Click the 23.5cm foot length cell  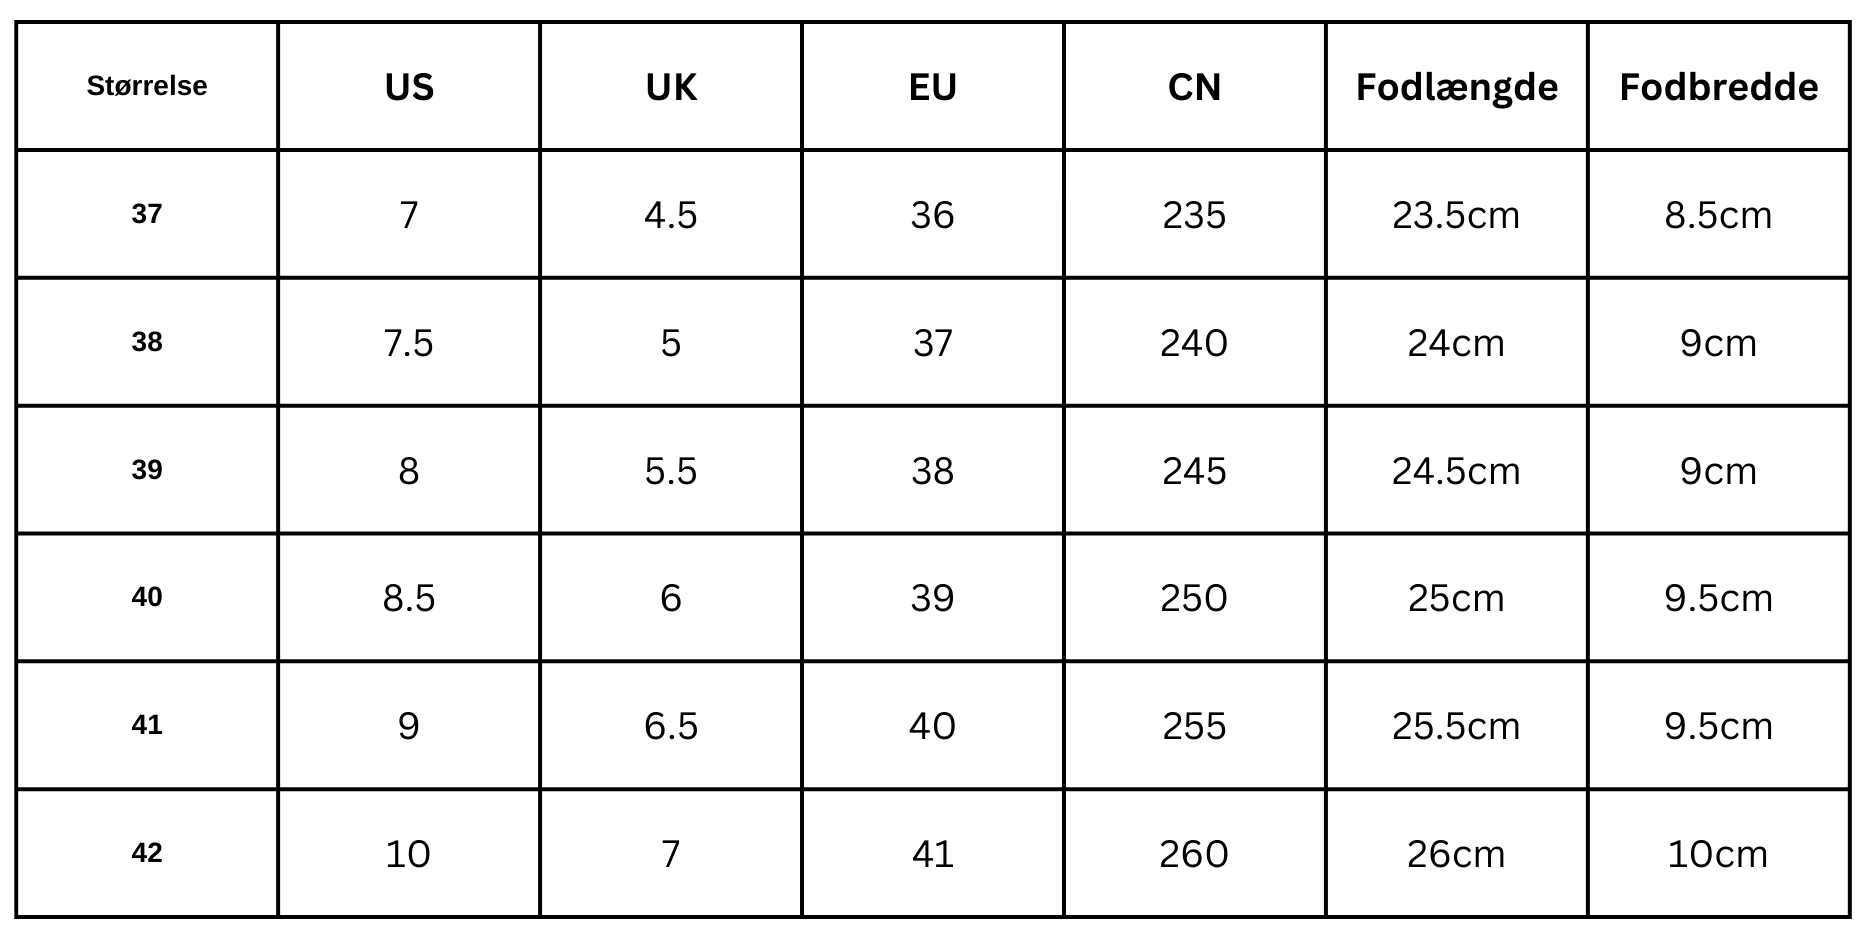pyautogui.click(x=1456, y=215)
